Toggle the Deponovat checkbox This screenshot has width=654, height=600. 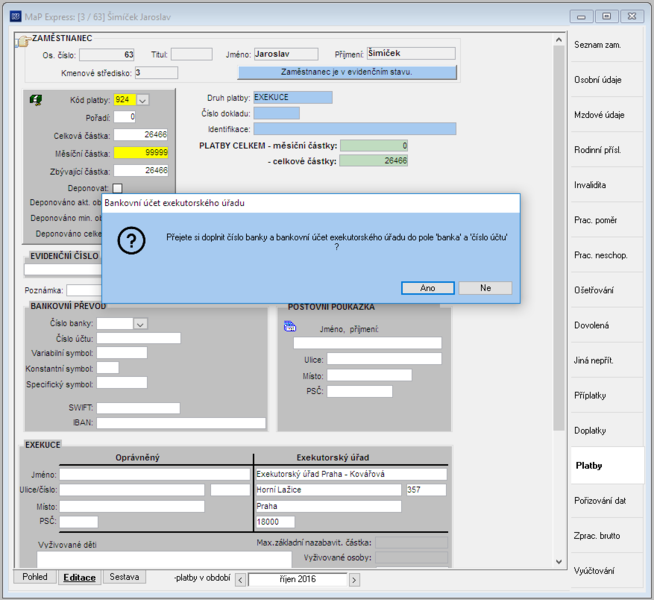(x=118, y=188)
